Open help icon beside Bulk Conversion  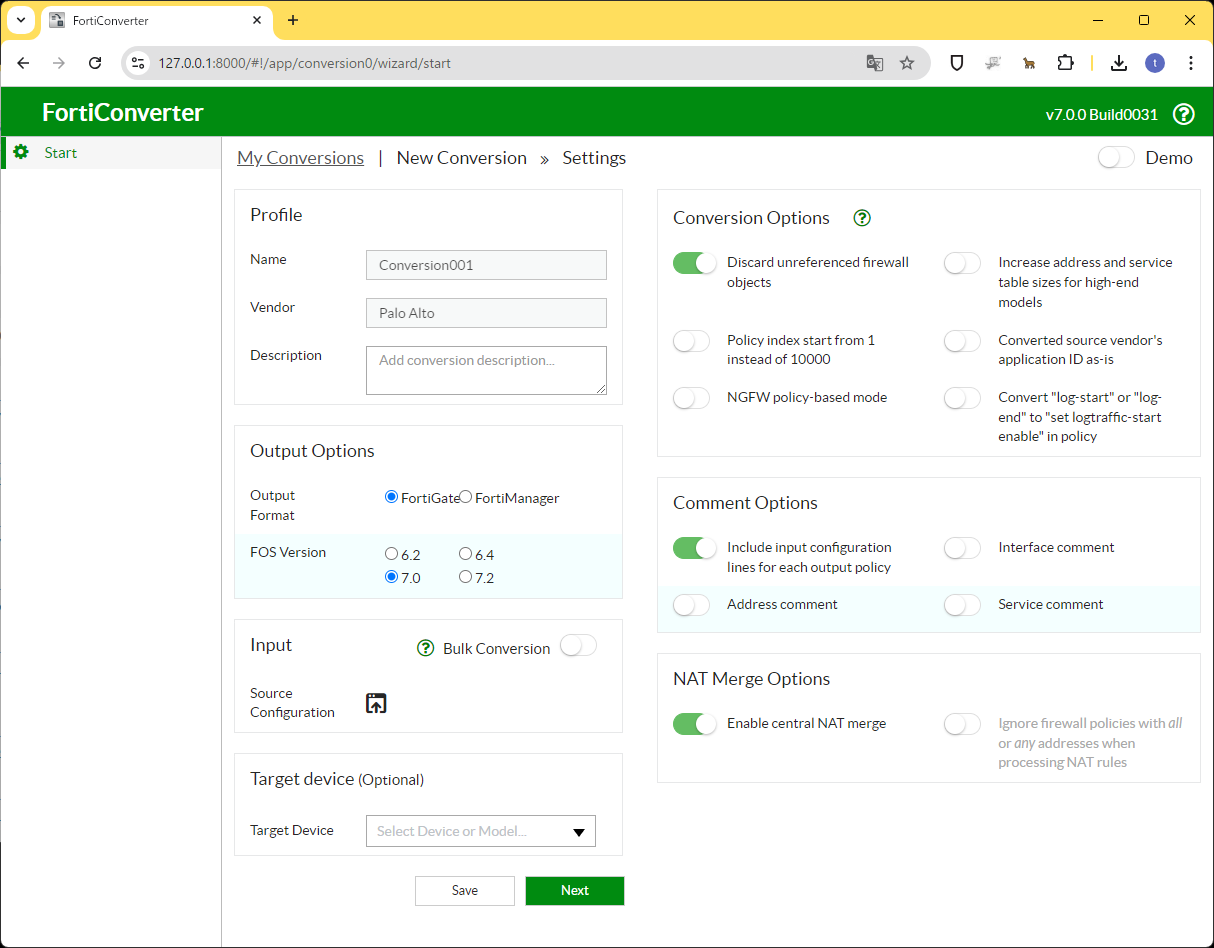pos(425,648)
